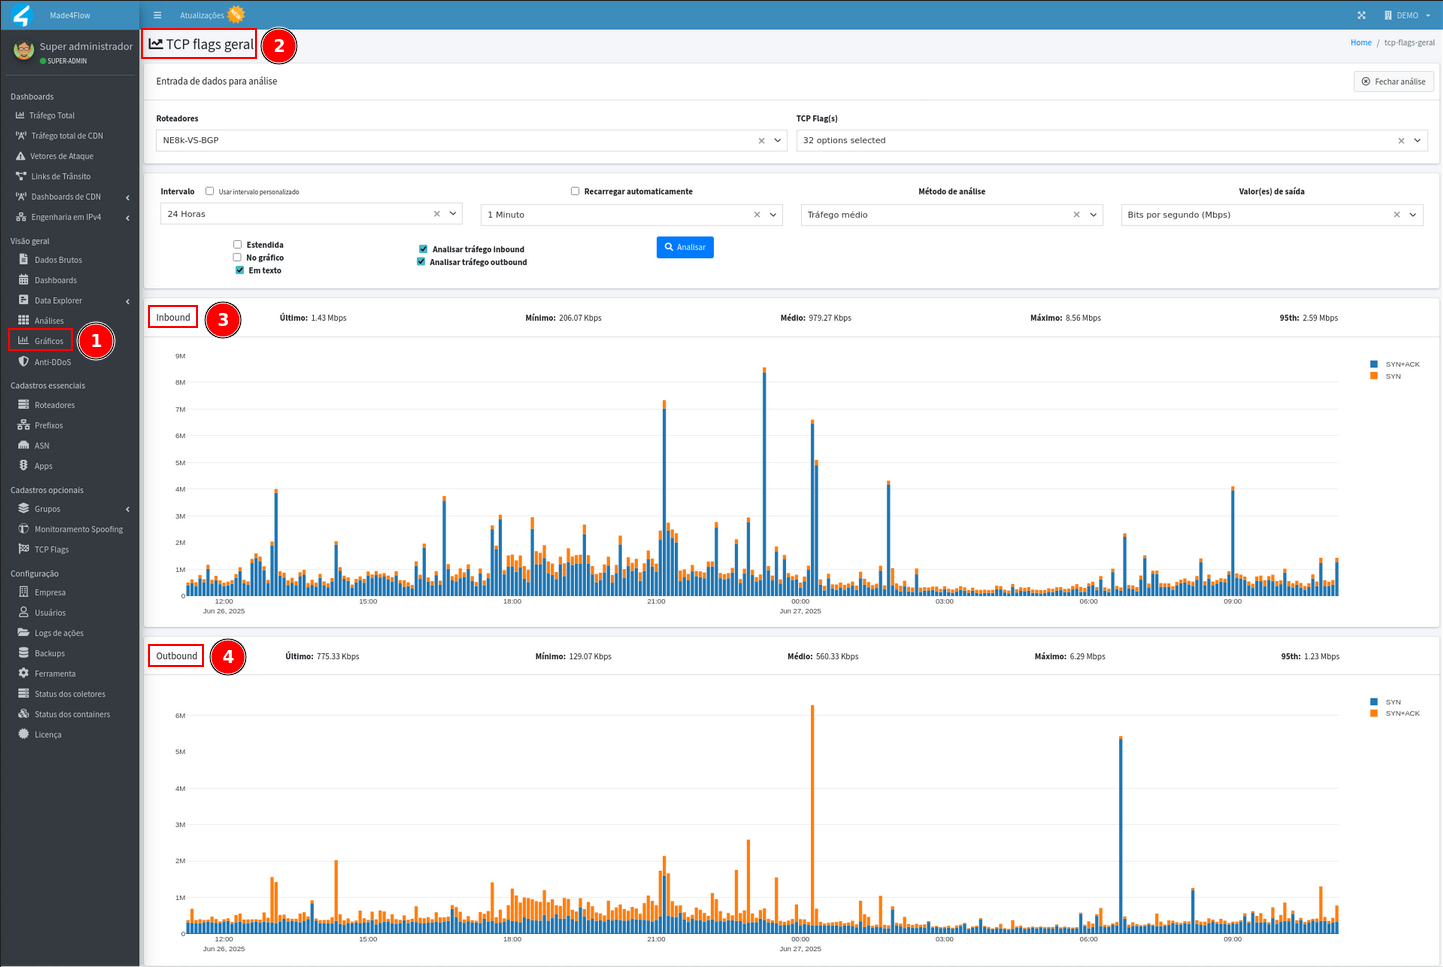Viewport: 1443px width, 967px height.
Task: Click the Apps database icon
Action: (x=24, y=465)
